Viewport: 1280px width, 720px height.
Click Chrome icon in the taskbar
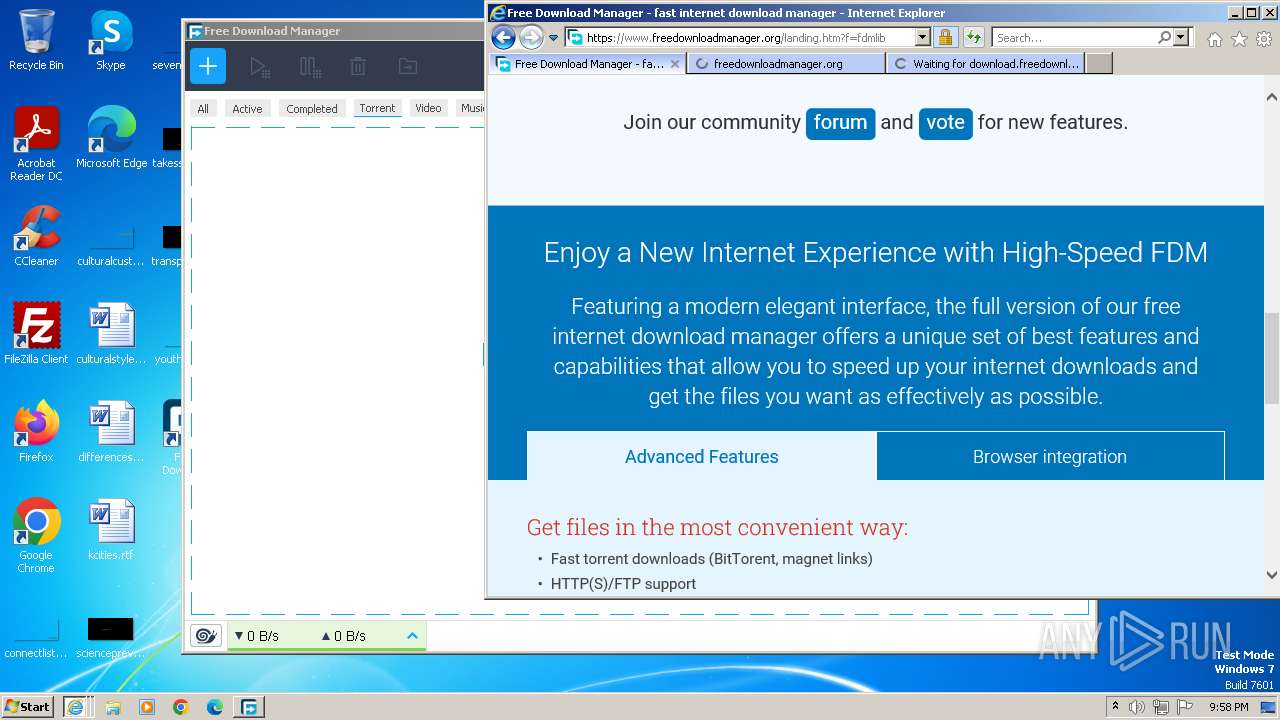pos(181,707)
